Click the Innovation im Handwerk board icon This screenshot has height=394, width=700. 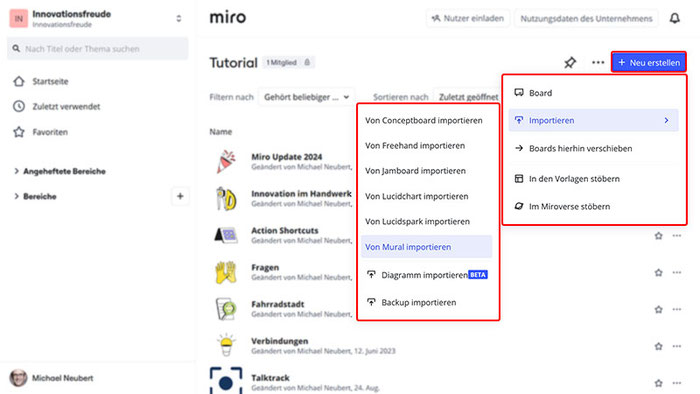(x=226, y=198)
